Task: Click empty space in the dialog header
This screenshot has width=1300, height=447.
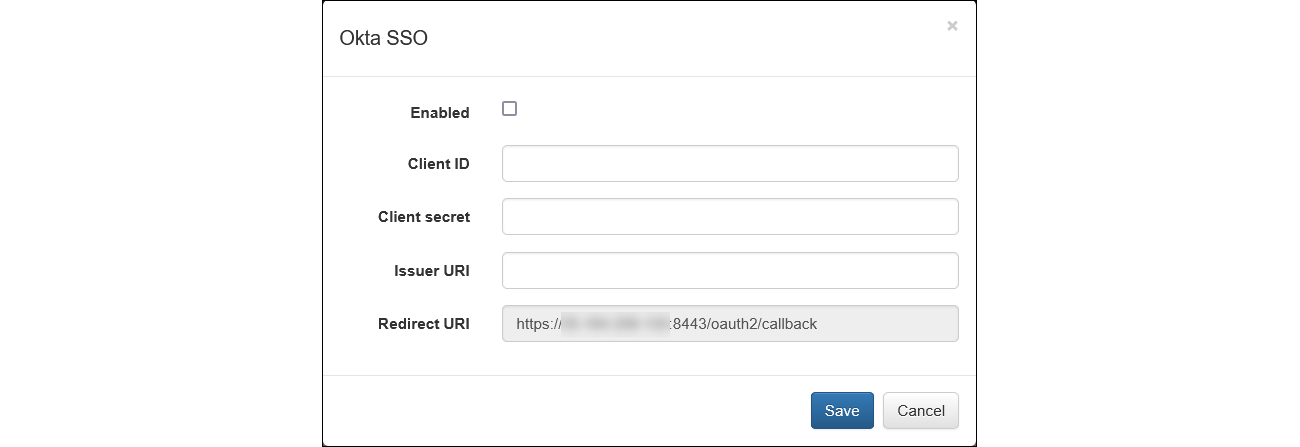Action: (650, 39)
